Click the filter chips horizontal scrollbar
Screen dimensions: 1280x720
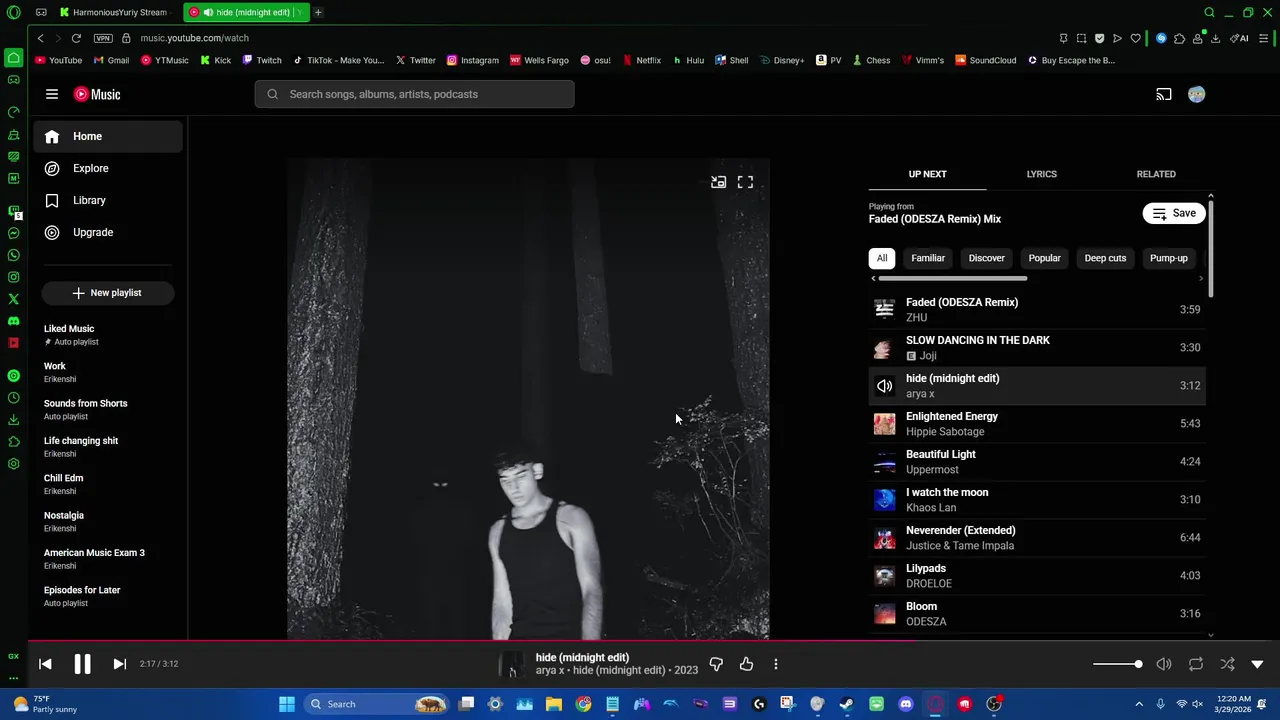tap(952, 279)
